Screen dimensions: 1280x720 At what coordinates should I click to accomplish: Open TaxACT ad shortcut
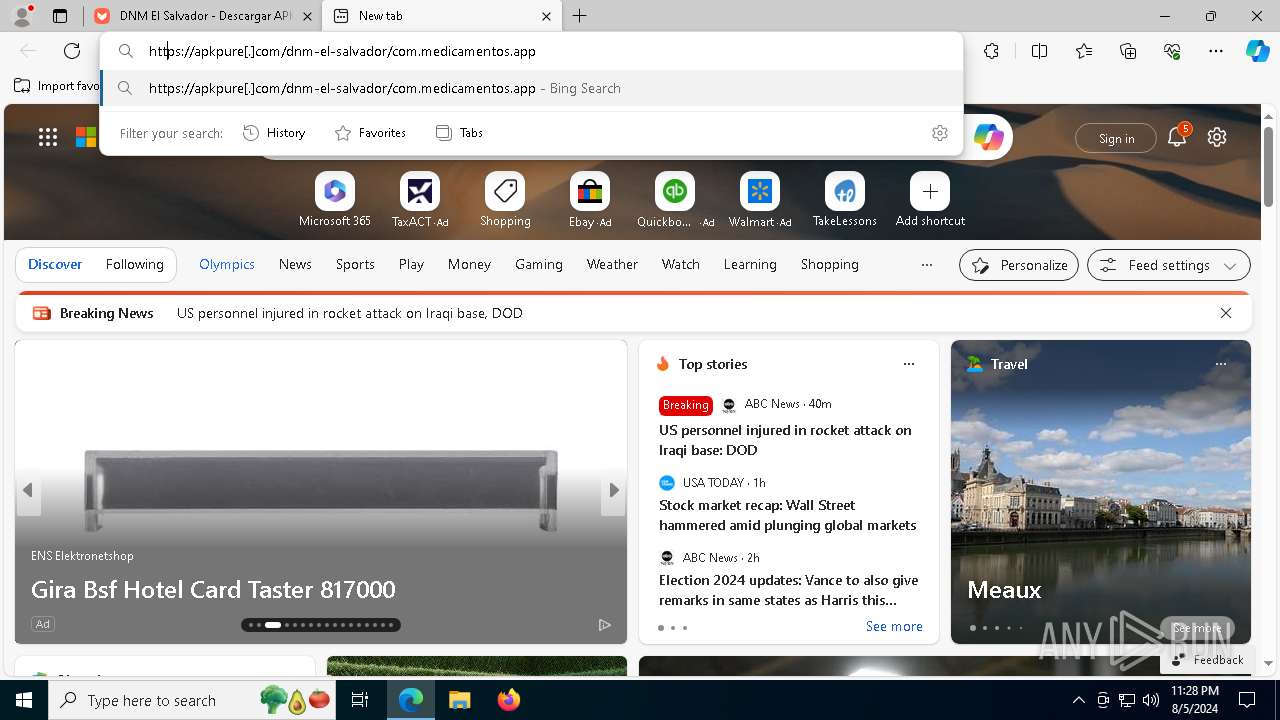[x=420, y=200]
